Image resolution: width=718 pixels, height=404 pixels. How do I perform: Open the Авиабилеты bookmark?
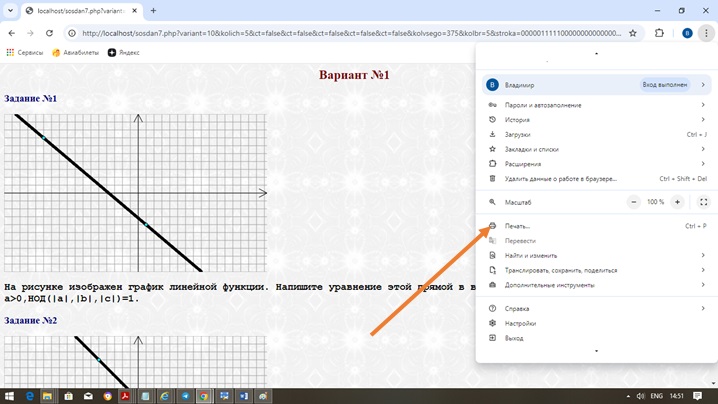click(x=75, y=52)
